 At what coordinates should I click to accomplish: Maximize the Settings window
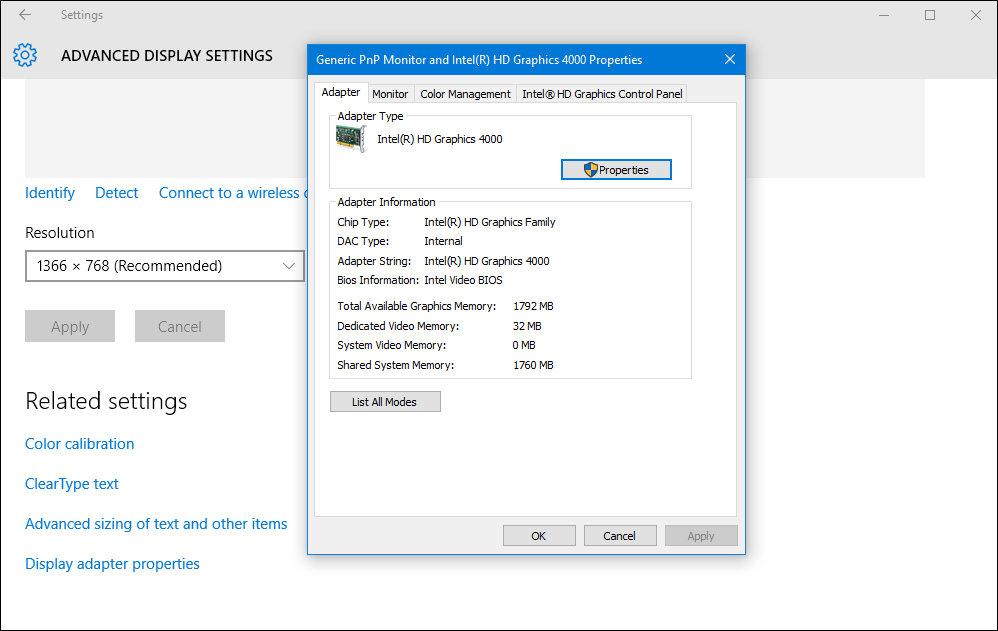[930, 15]
